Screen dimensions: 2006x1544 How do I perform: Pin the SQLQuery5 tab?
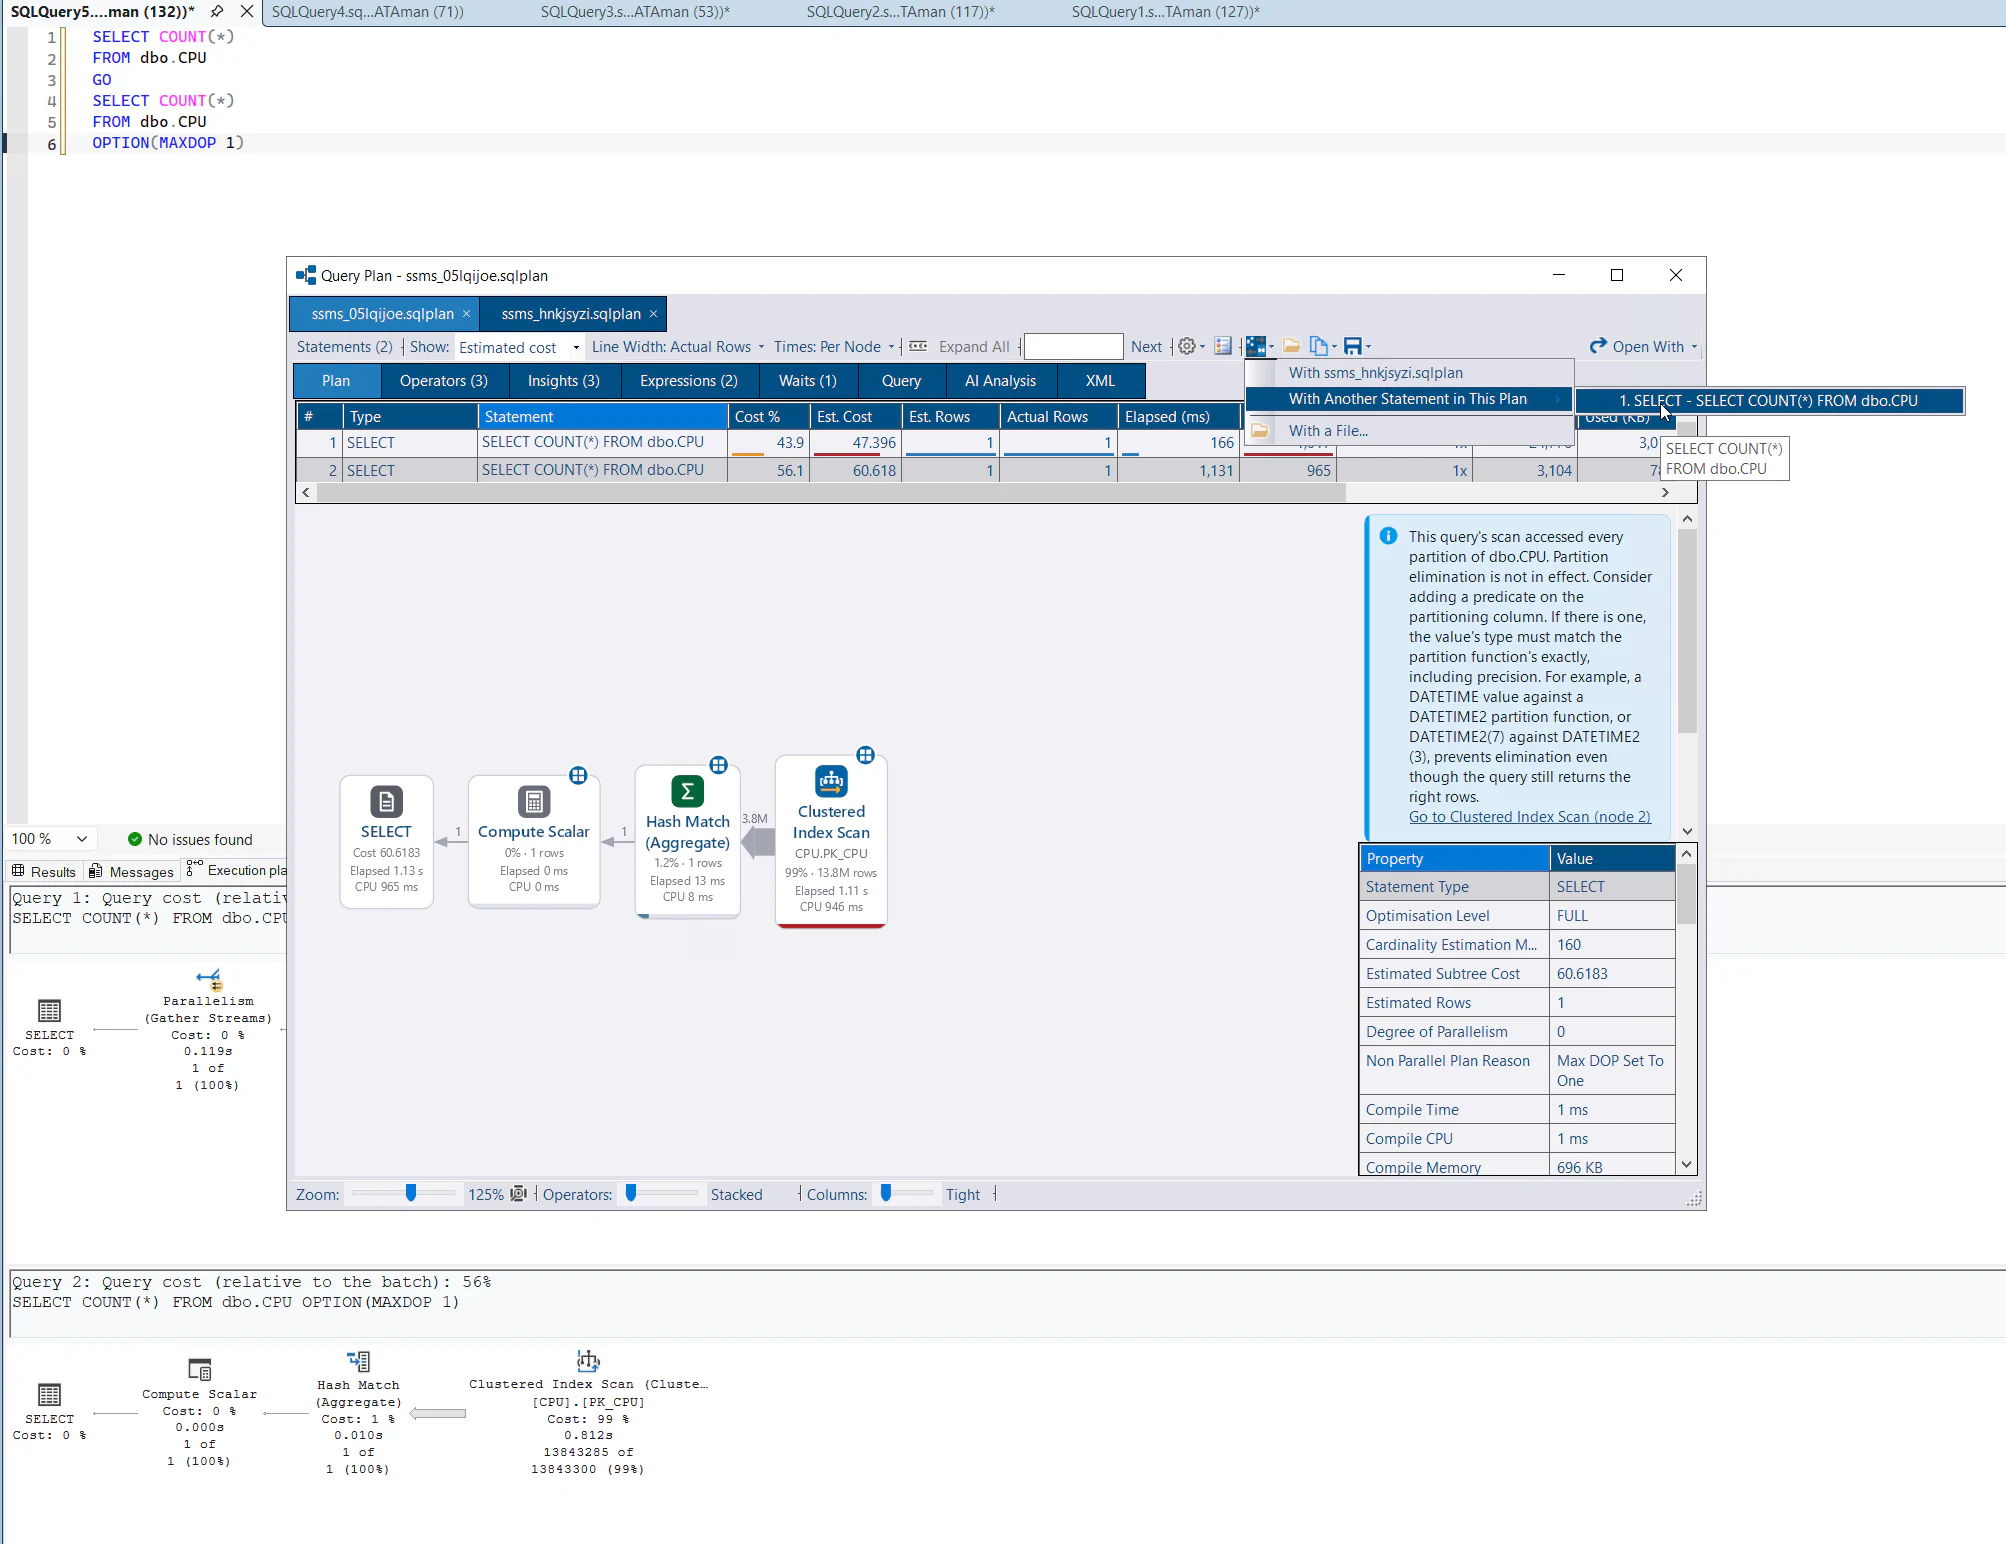216,11
